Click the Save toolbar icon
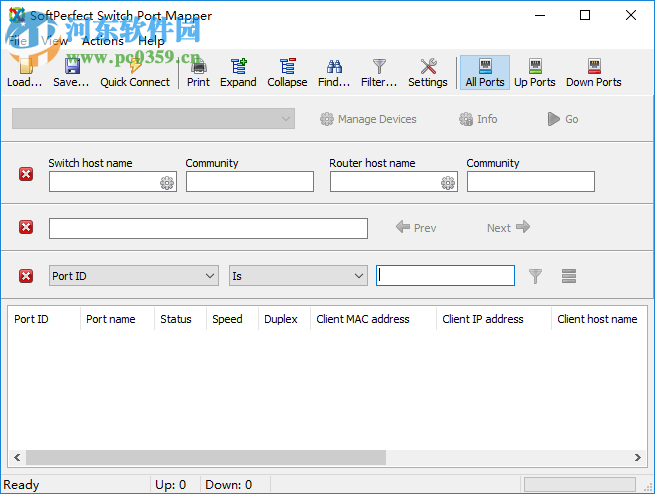Image resolution: width=655 pixels, height=494 pixels. click(71, 73)
